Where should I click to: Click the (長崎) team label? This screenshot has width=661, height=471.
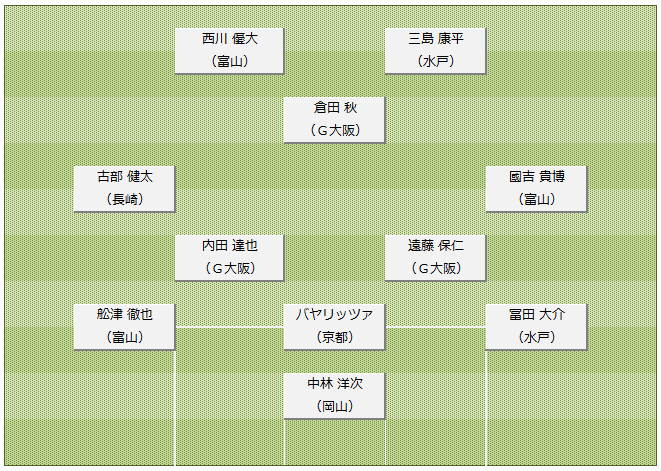point(125,199)
